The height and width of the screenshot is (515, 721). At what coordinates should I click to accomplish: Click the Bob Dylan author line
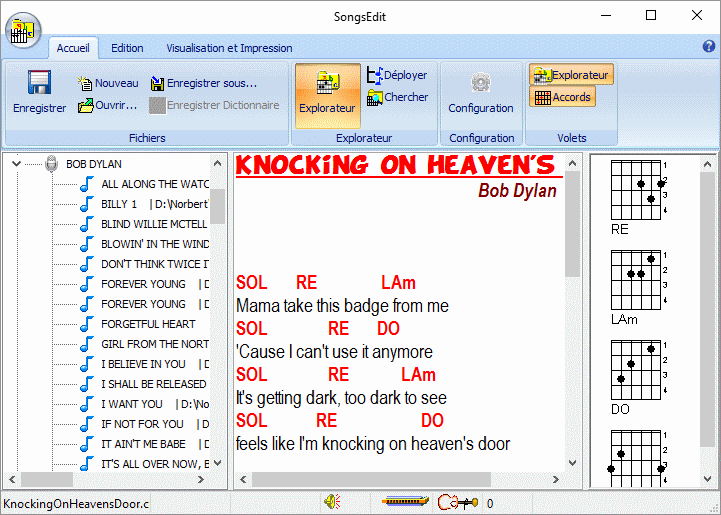coord(517,190)
